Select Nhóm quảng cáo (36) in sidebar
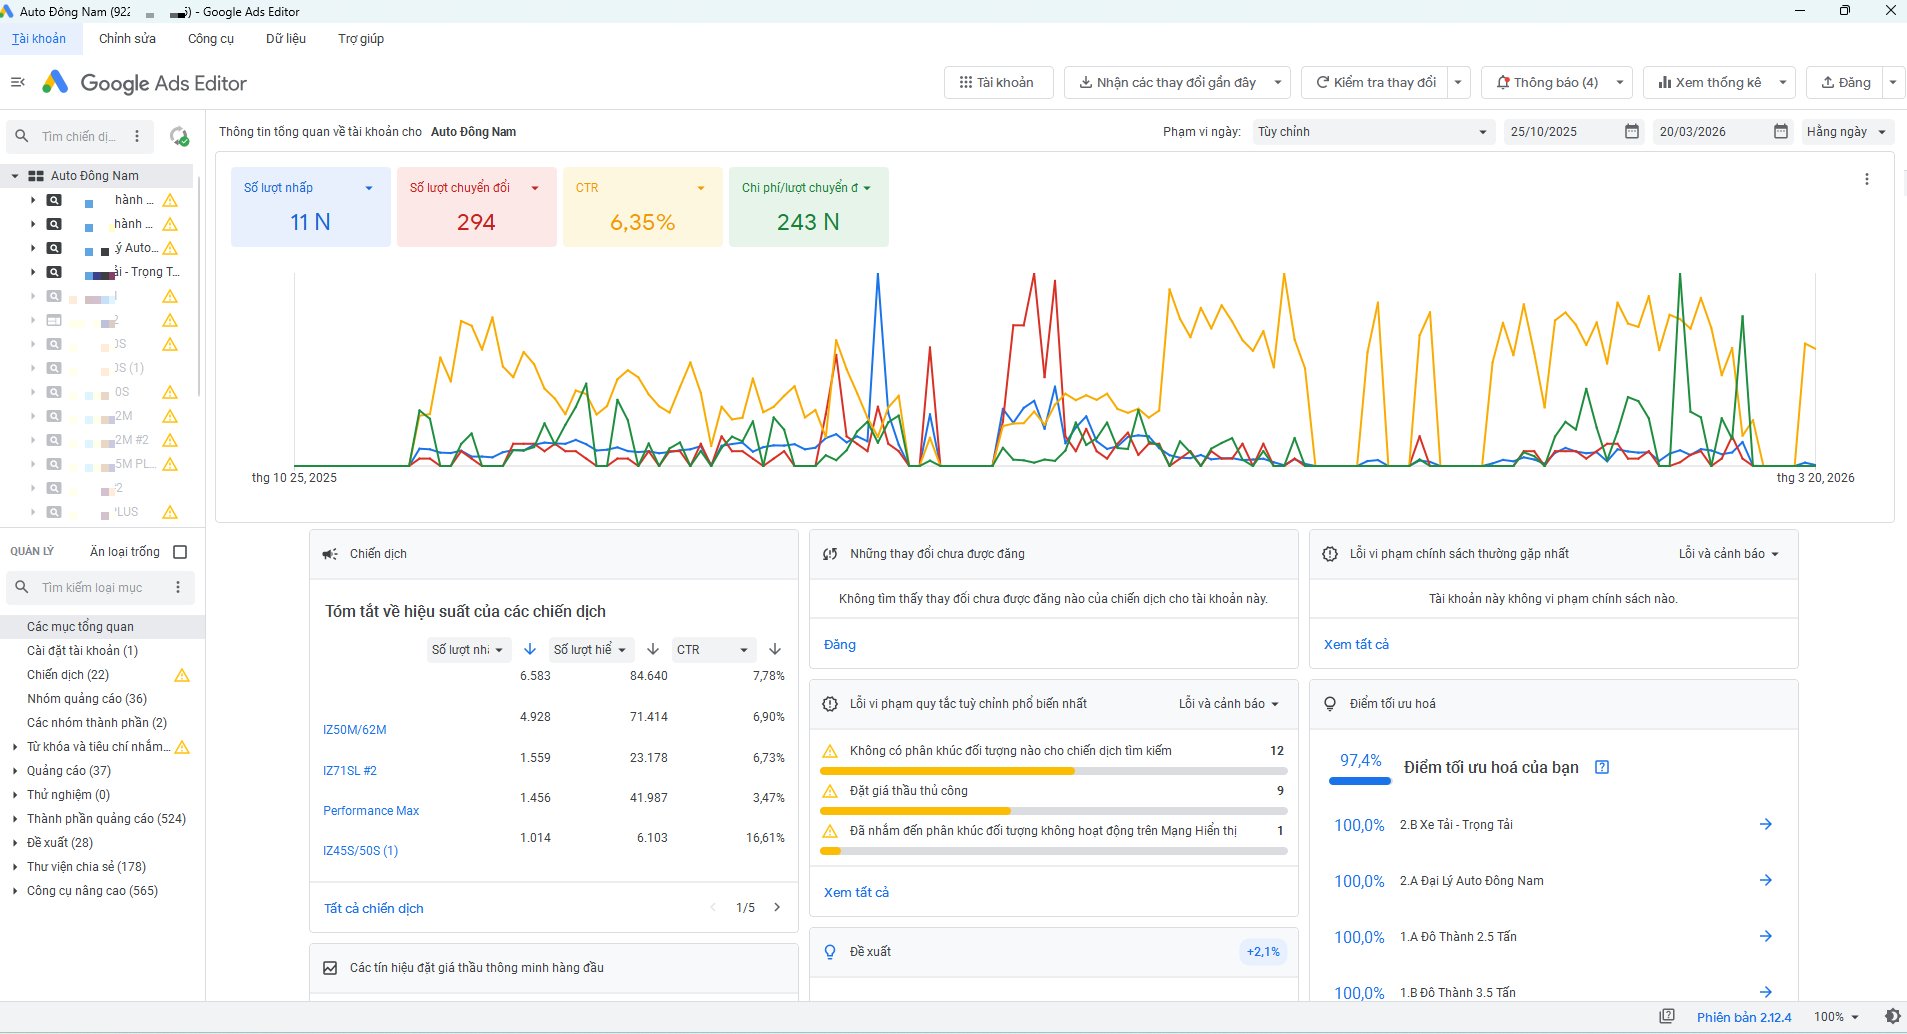The image size is (1907, 1034). point(87,699)
